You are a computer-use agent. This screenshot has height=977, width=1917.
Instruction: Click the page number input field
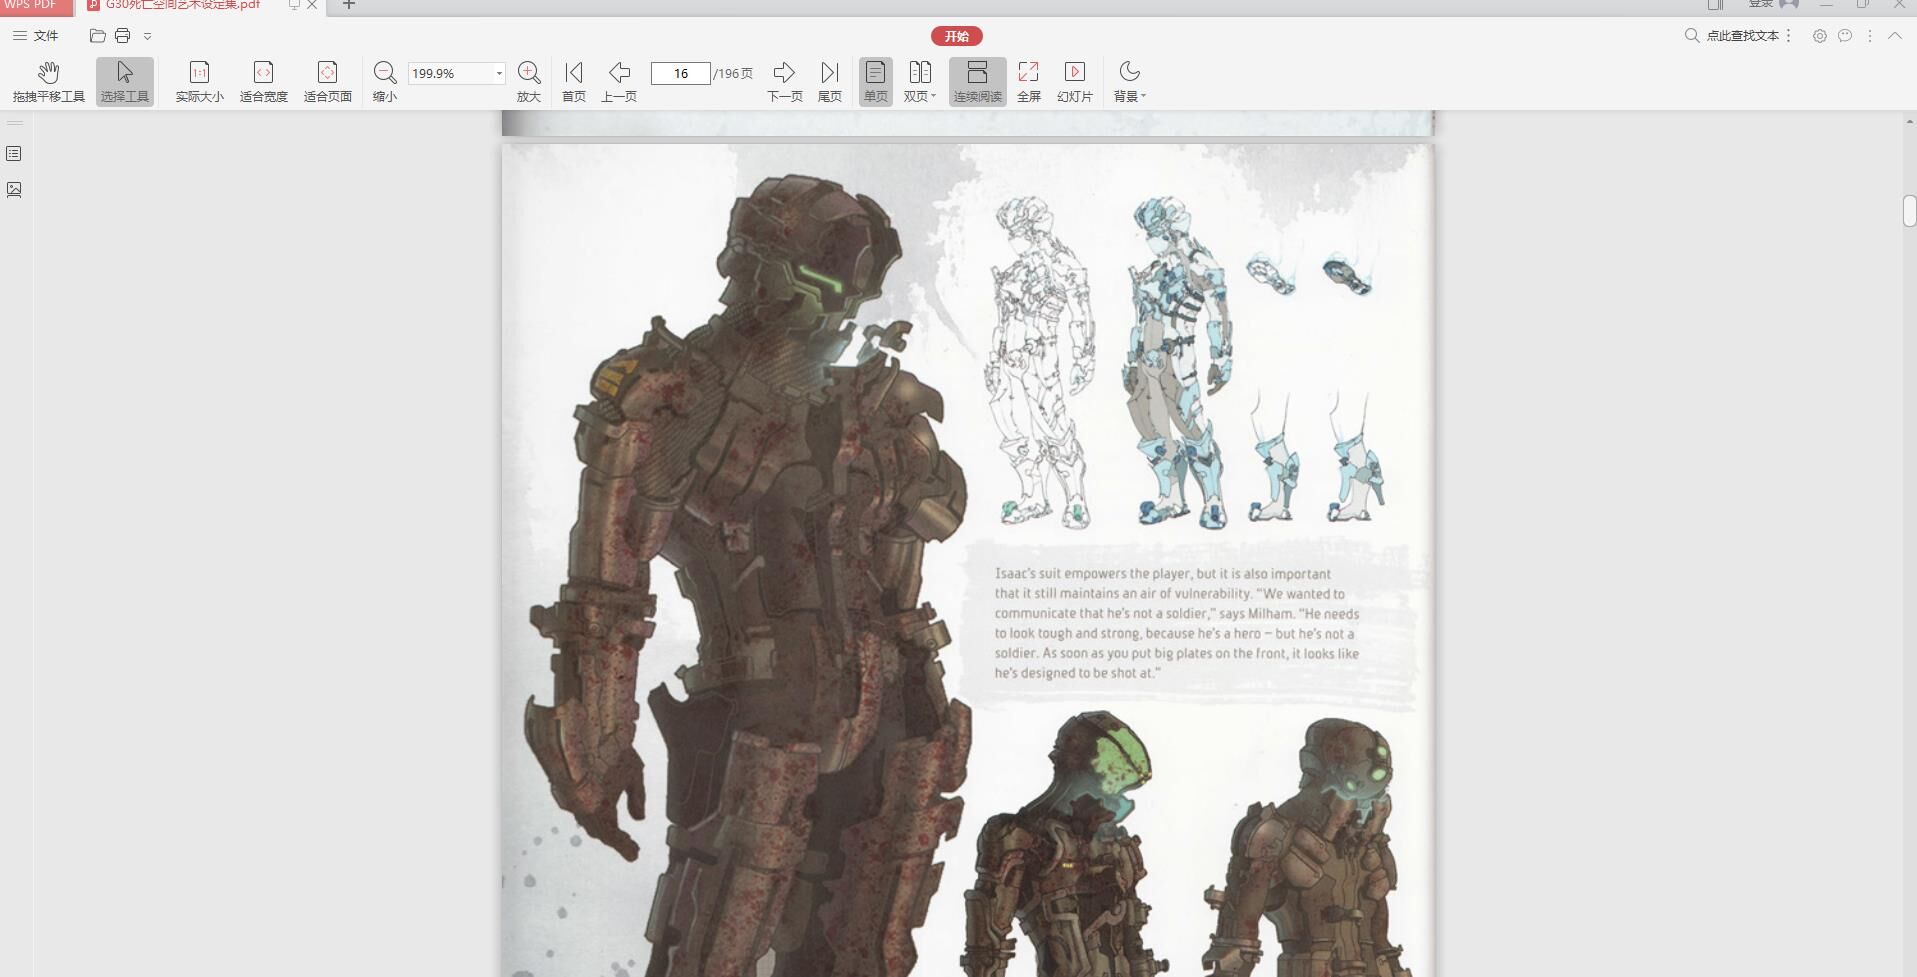[x=680, y=74]
